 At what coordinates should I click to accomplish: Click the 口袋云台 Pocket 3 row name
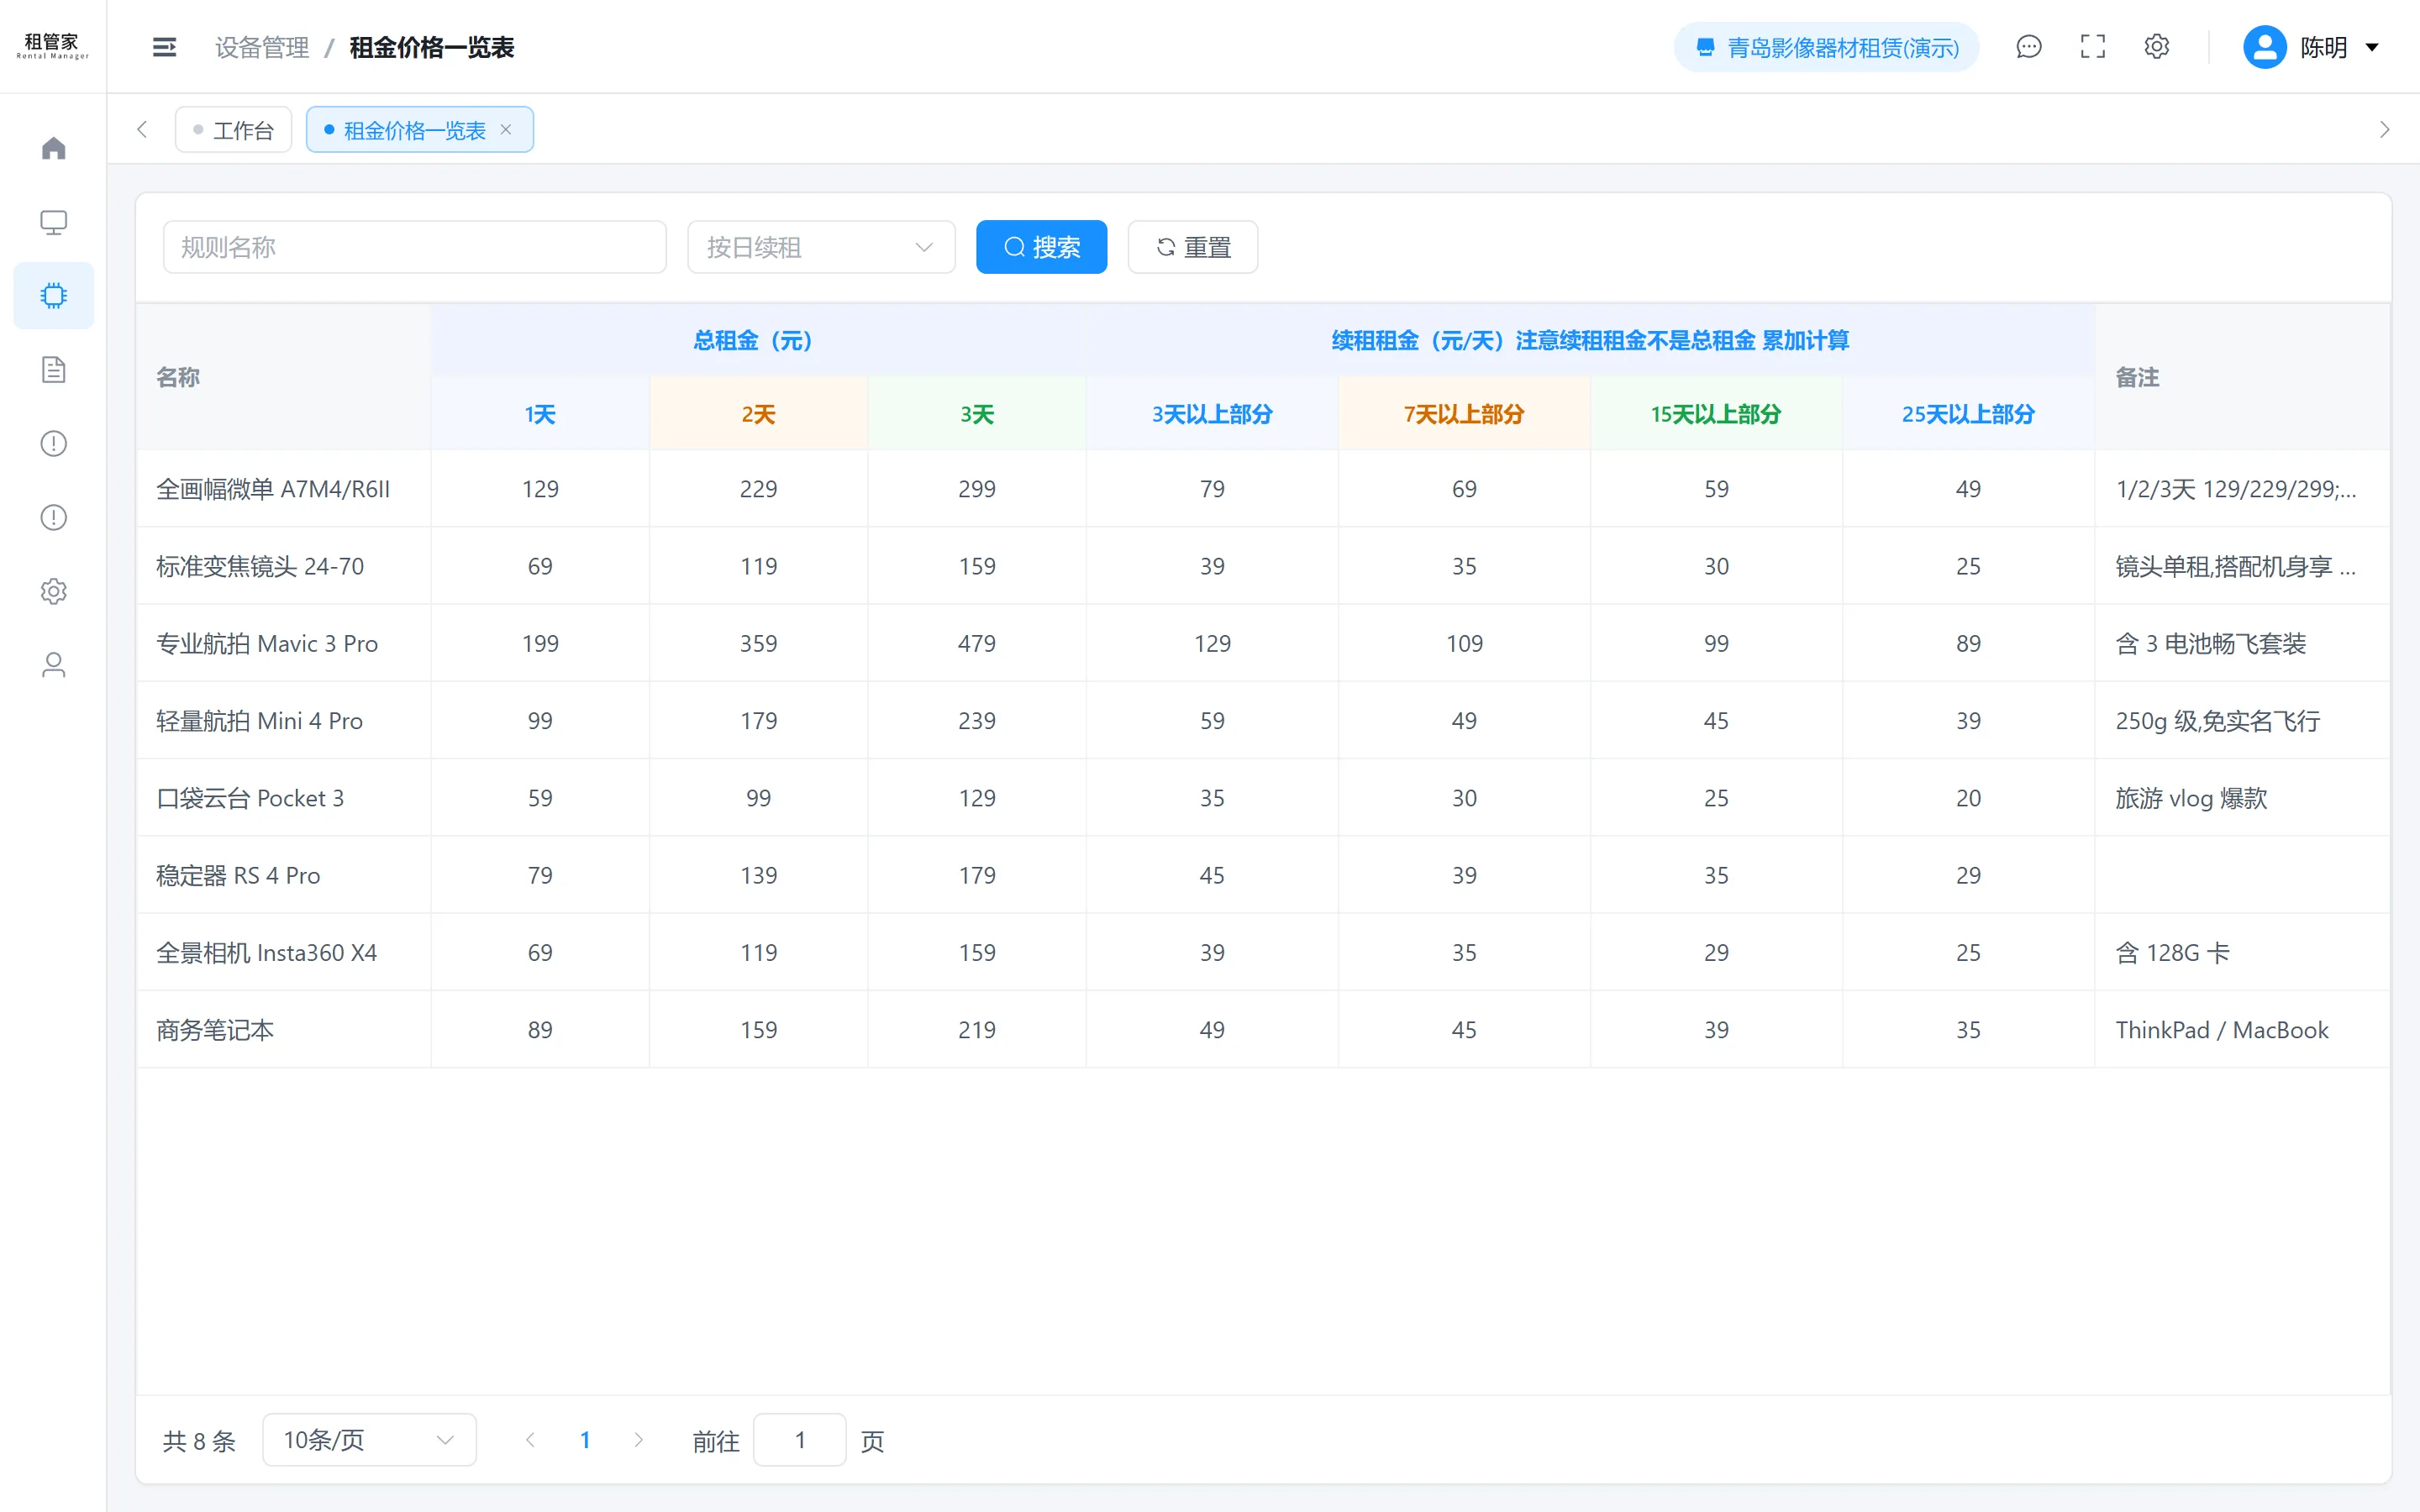coord(250,798)
